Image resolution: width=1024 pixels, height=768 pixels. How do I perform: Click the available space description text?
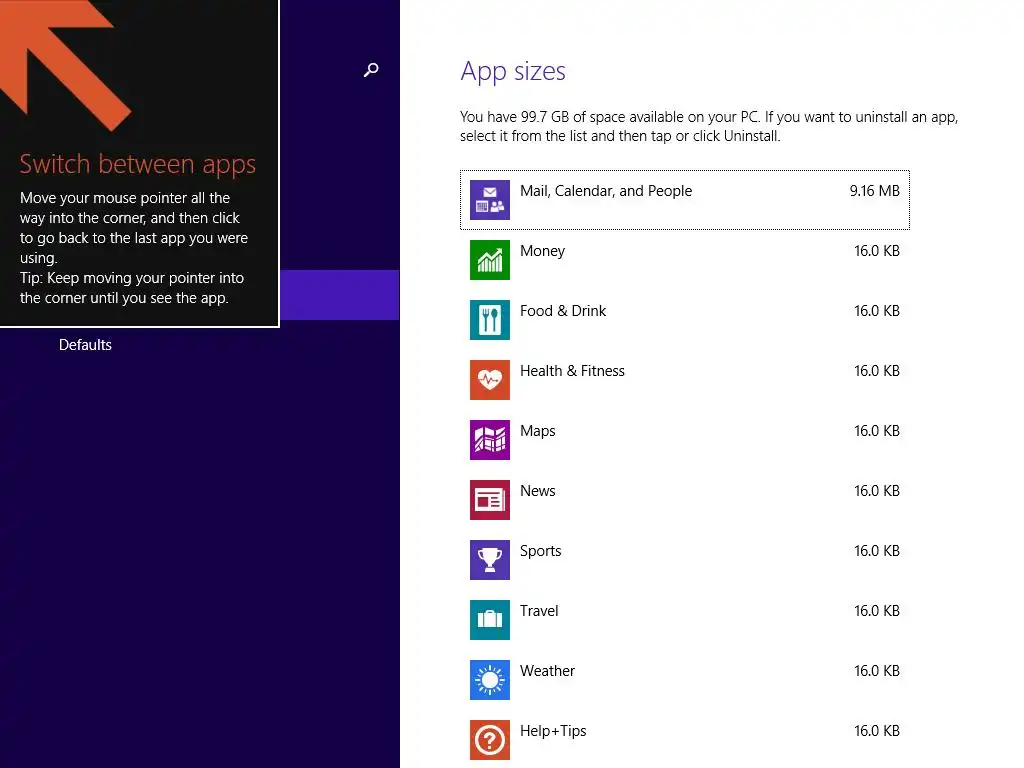point(709,127)
